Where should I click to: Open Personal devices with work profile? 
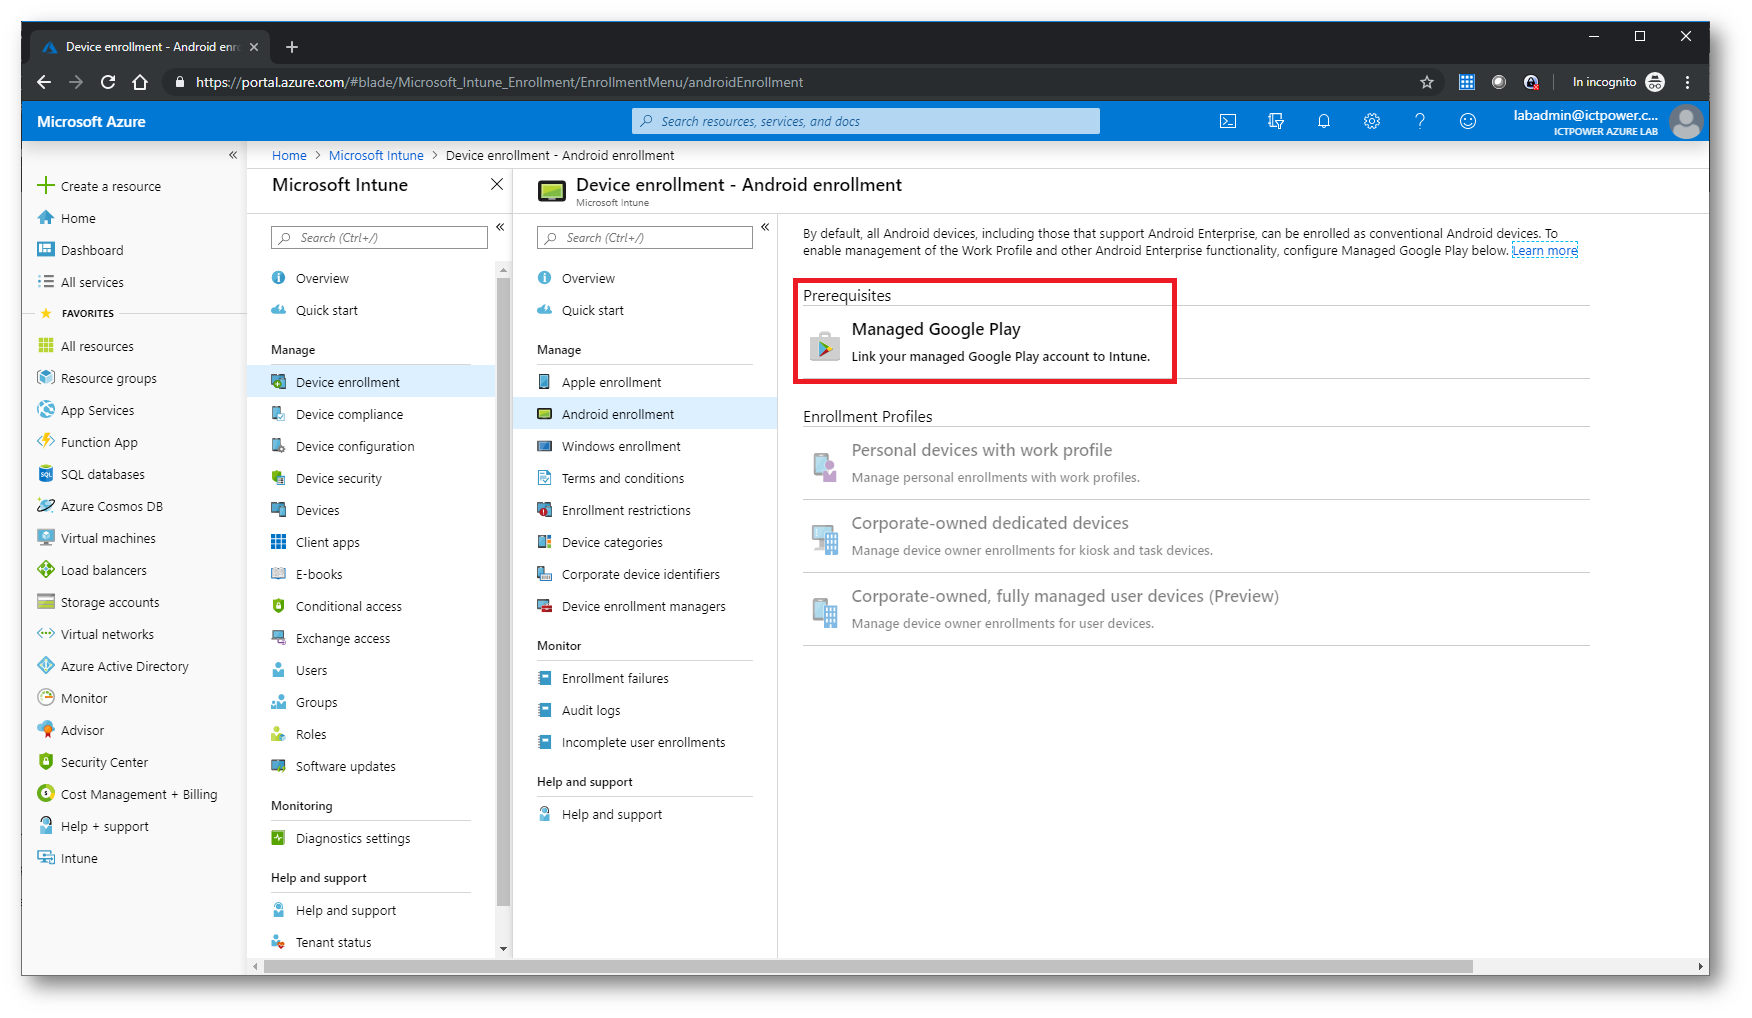click(1196, 463)
